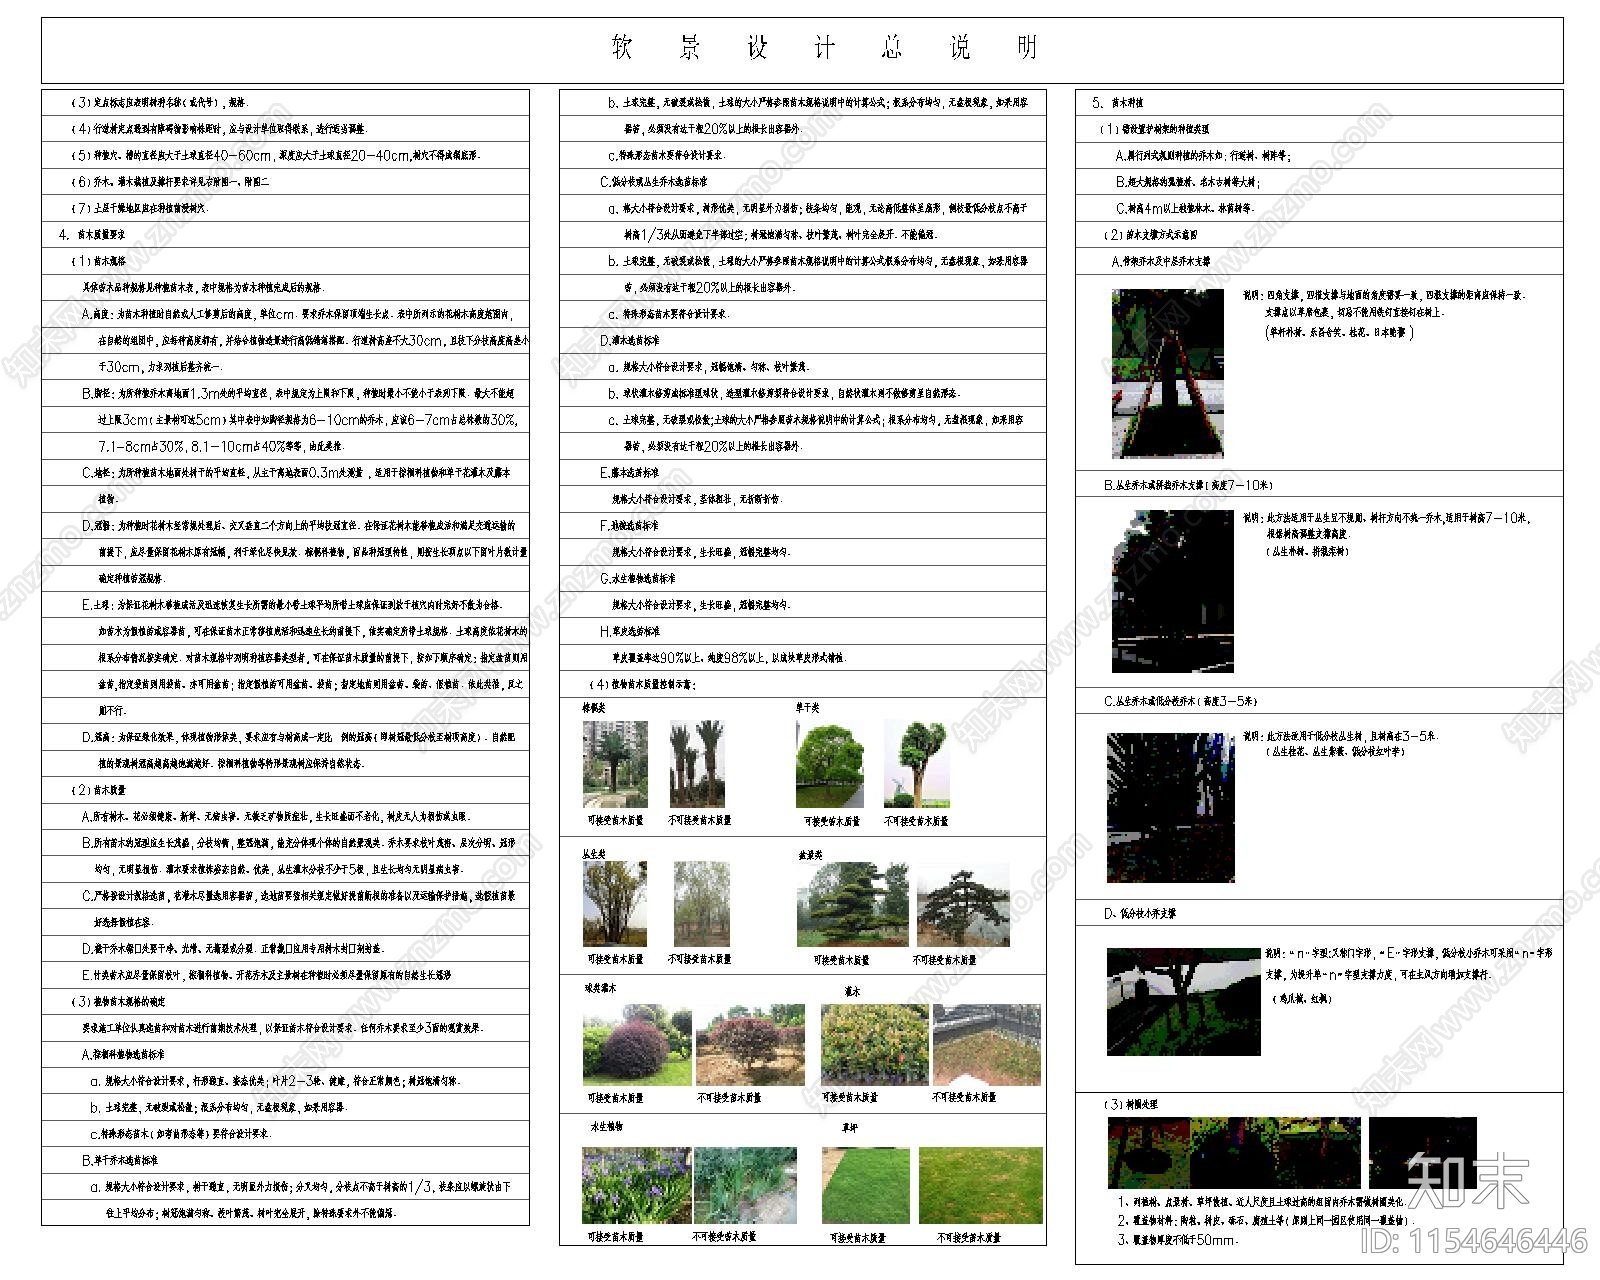The width and height of the screenshot is (1600, 1280).
Task: Click the "B.丛生乔木...(高度7-10米)" heading
Action: [x=1188, y=485]
